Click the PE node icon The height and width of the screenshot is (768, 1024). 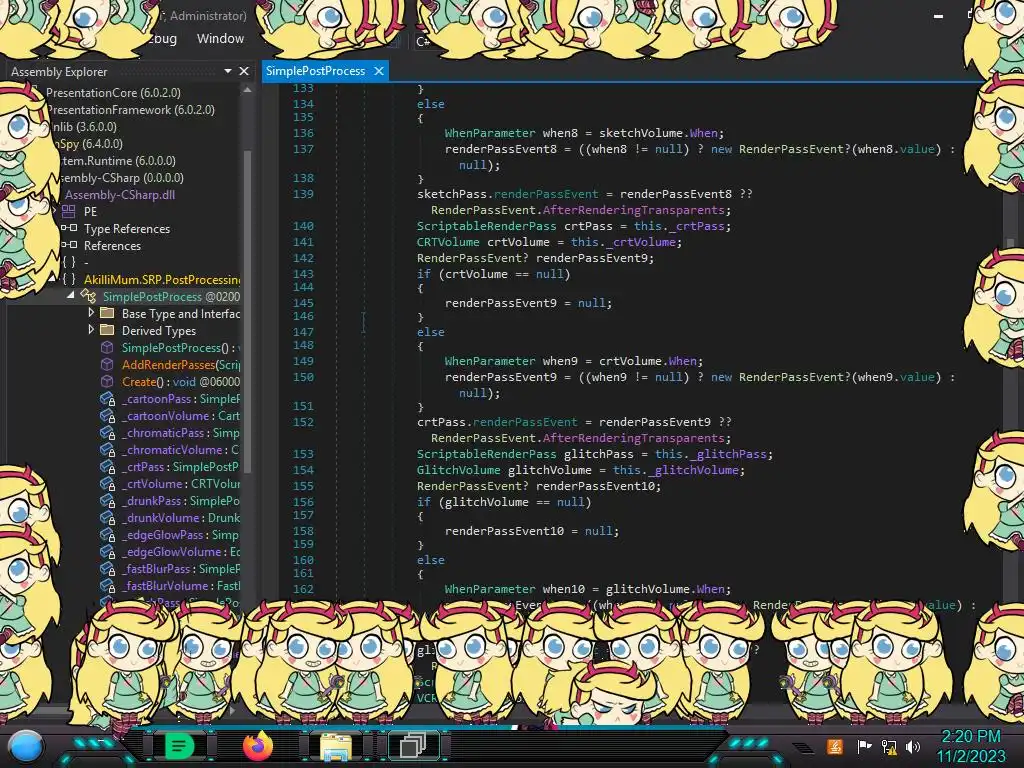69,211
